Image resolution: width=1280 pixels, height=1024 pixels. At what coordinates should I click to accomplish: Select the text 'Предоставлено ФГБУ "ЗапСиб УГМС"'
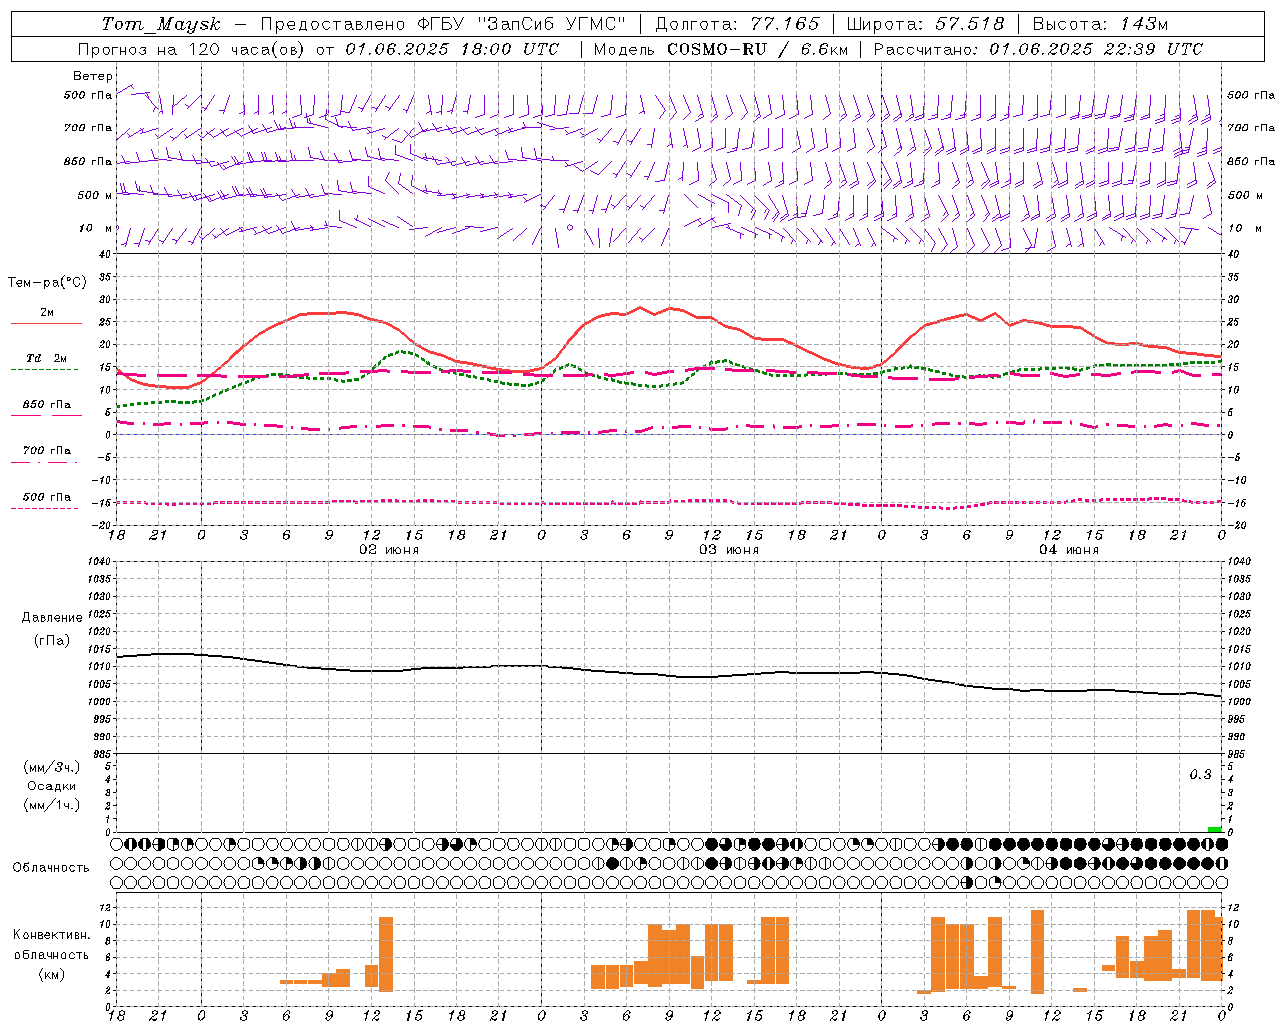443,24
